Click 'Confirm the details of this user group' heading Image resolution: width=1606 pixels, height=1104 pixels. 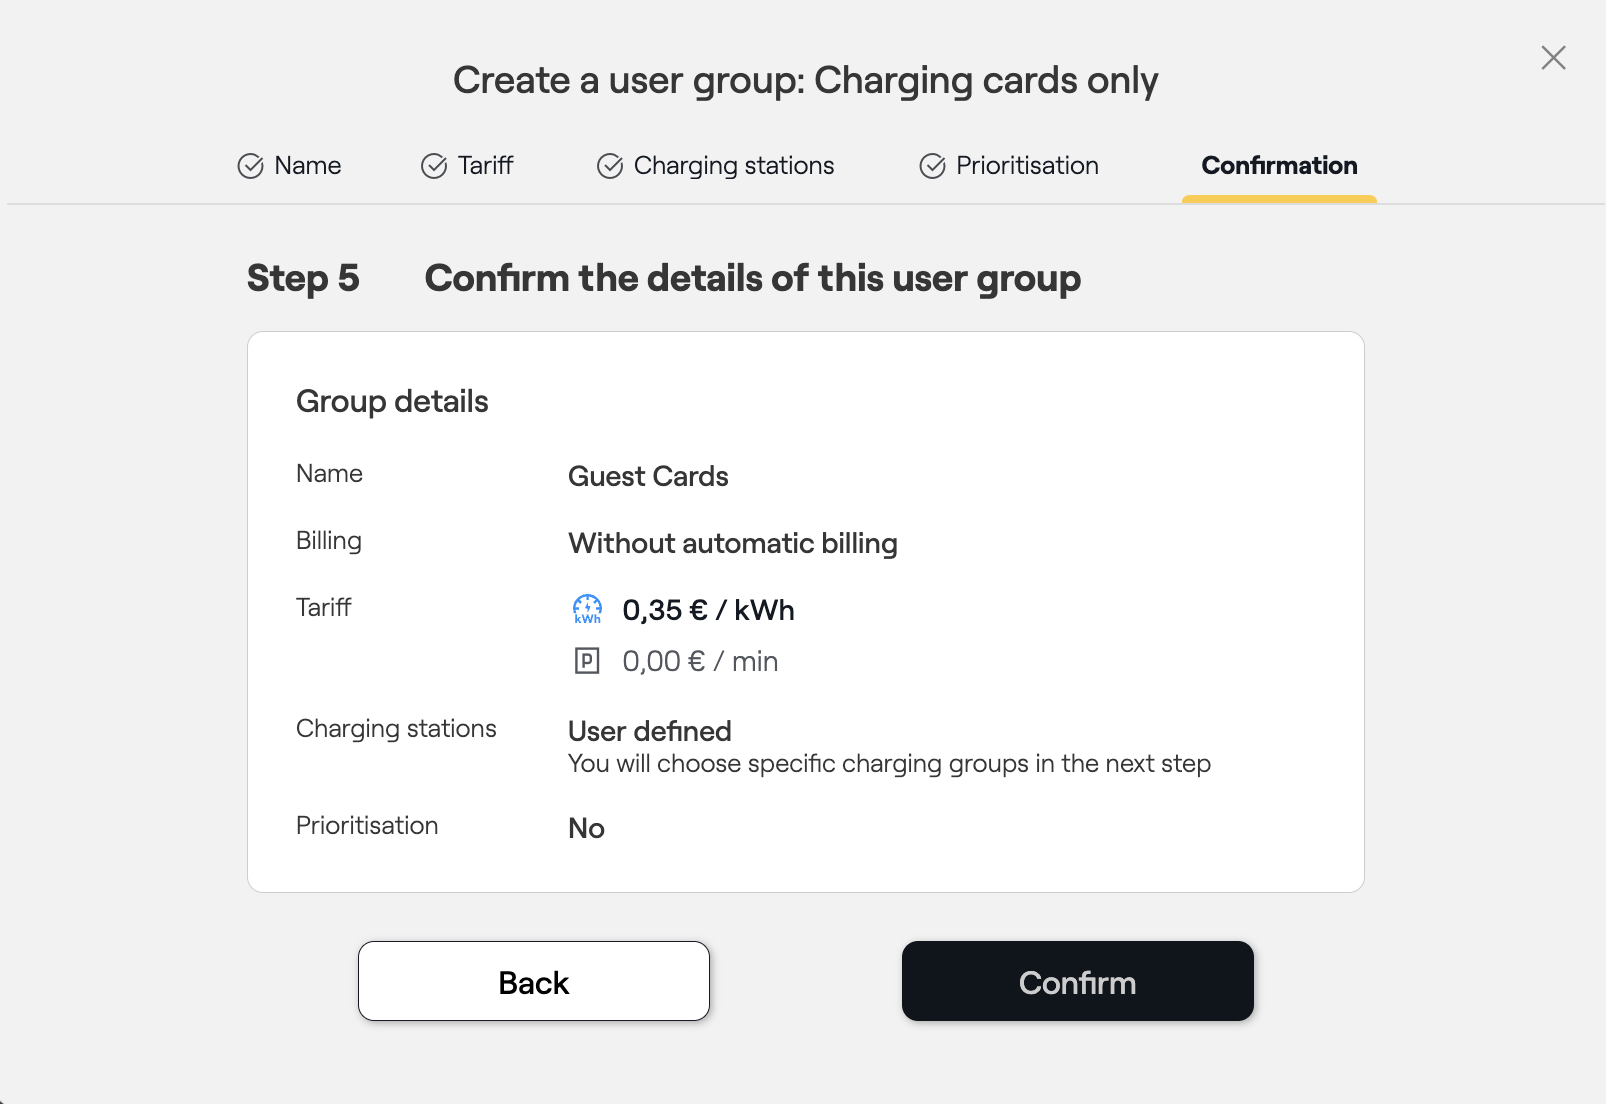click(753, 278)
